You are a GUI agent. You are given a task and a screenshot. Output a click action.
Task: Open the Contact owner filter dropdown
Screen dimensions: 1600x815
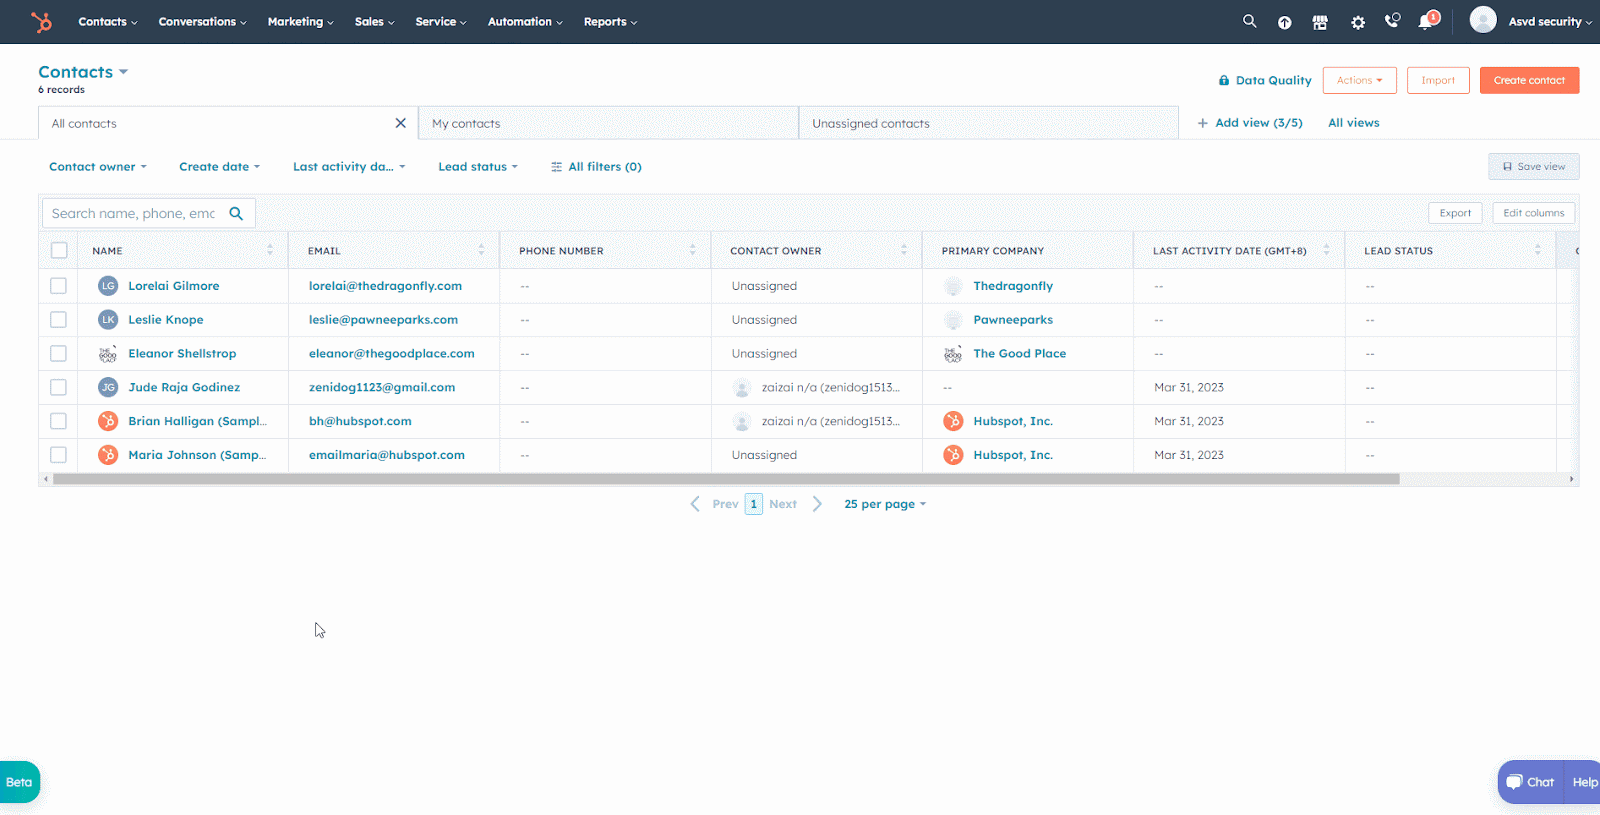pyautogui.click(x=98, y=167)
